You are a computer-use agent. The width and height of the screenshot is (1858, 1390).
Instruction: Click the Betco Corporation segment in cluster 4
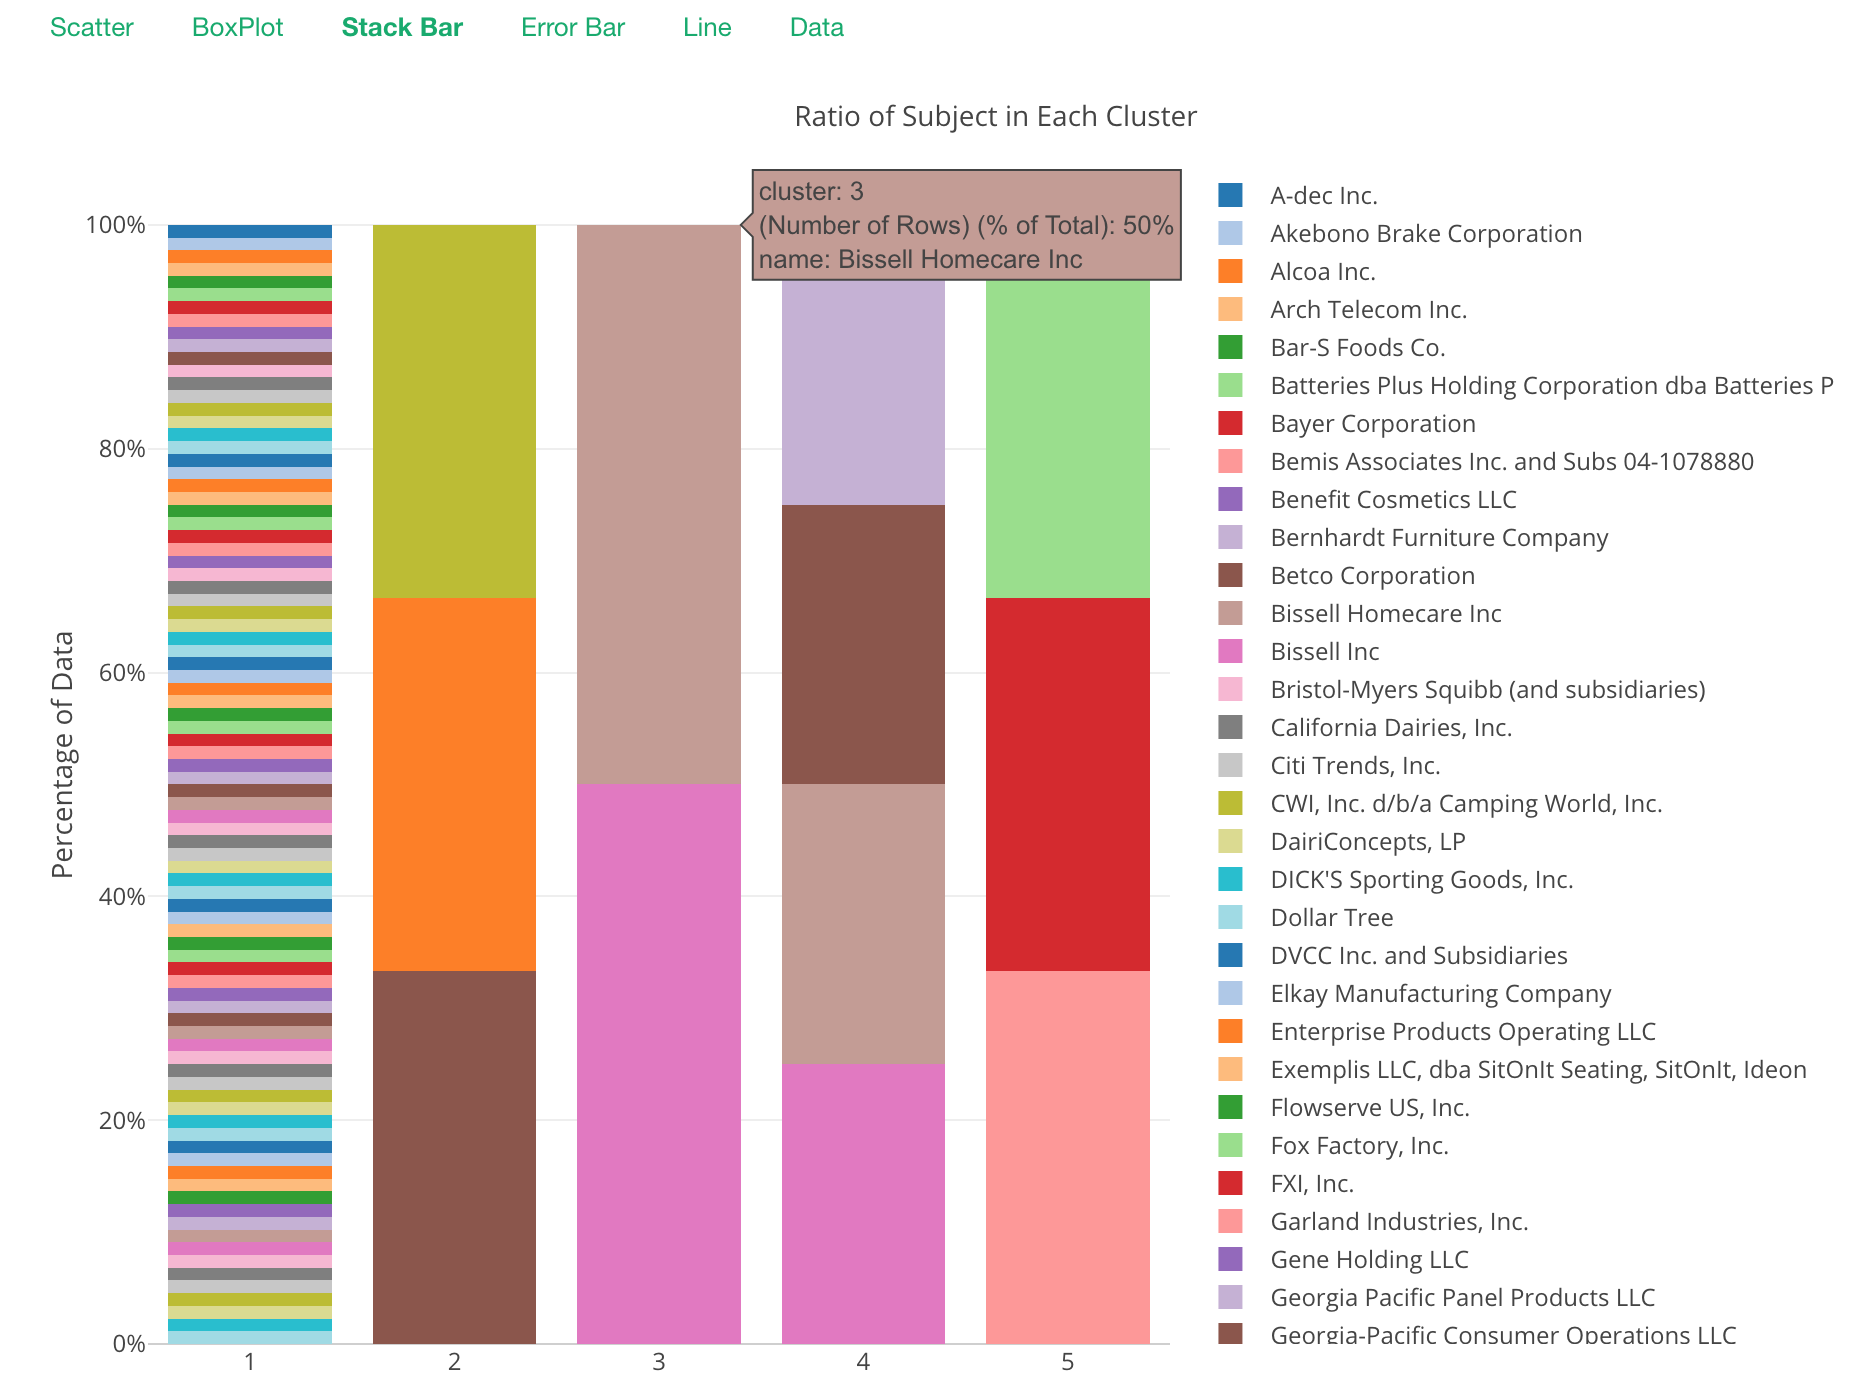(x=862, y=640)
